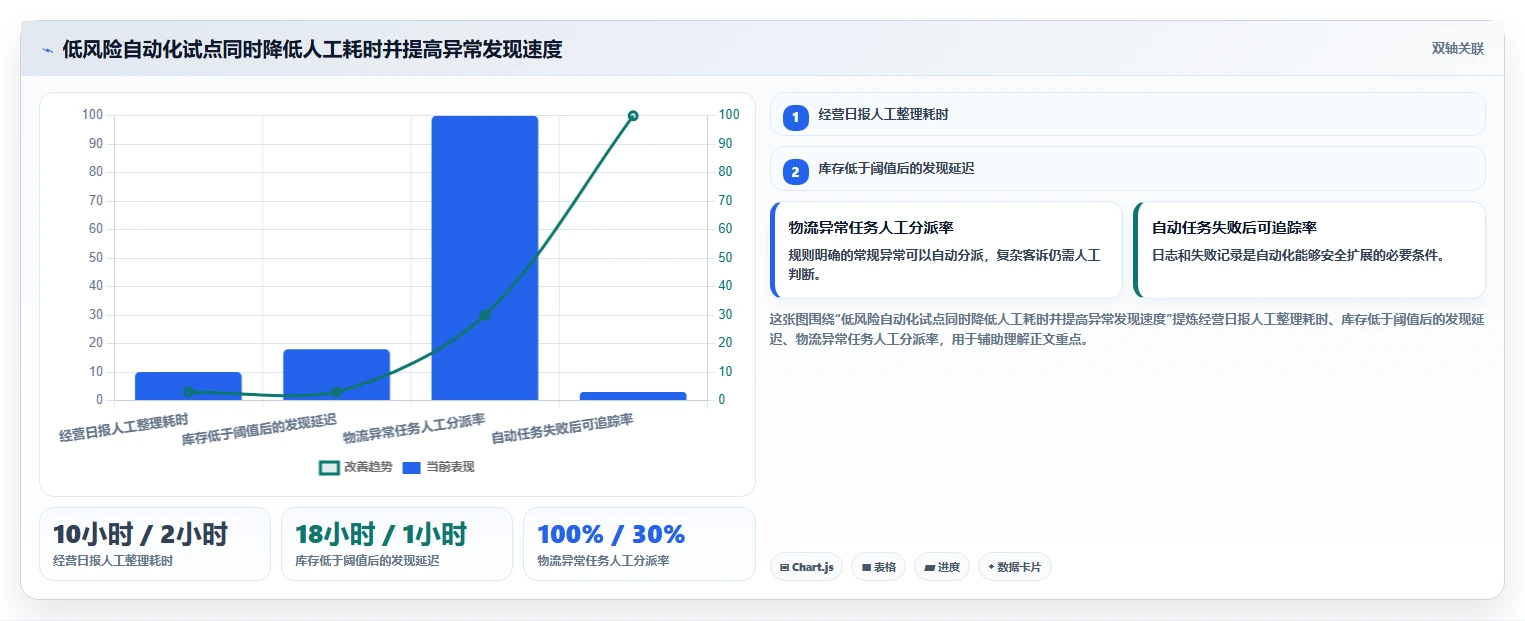
Task: Click x-axis label 库存低于阈值后的发现延迟
Action: [259, 429]
